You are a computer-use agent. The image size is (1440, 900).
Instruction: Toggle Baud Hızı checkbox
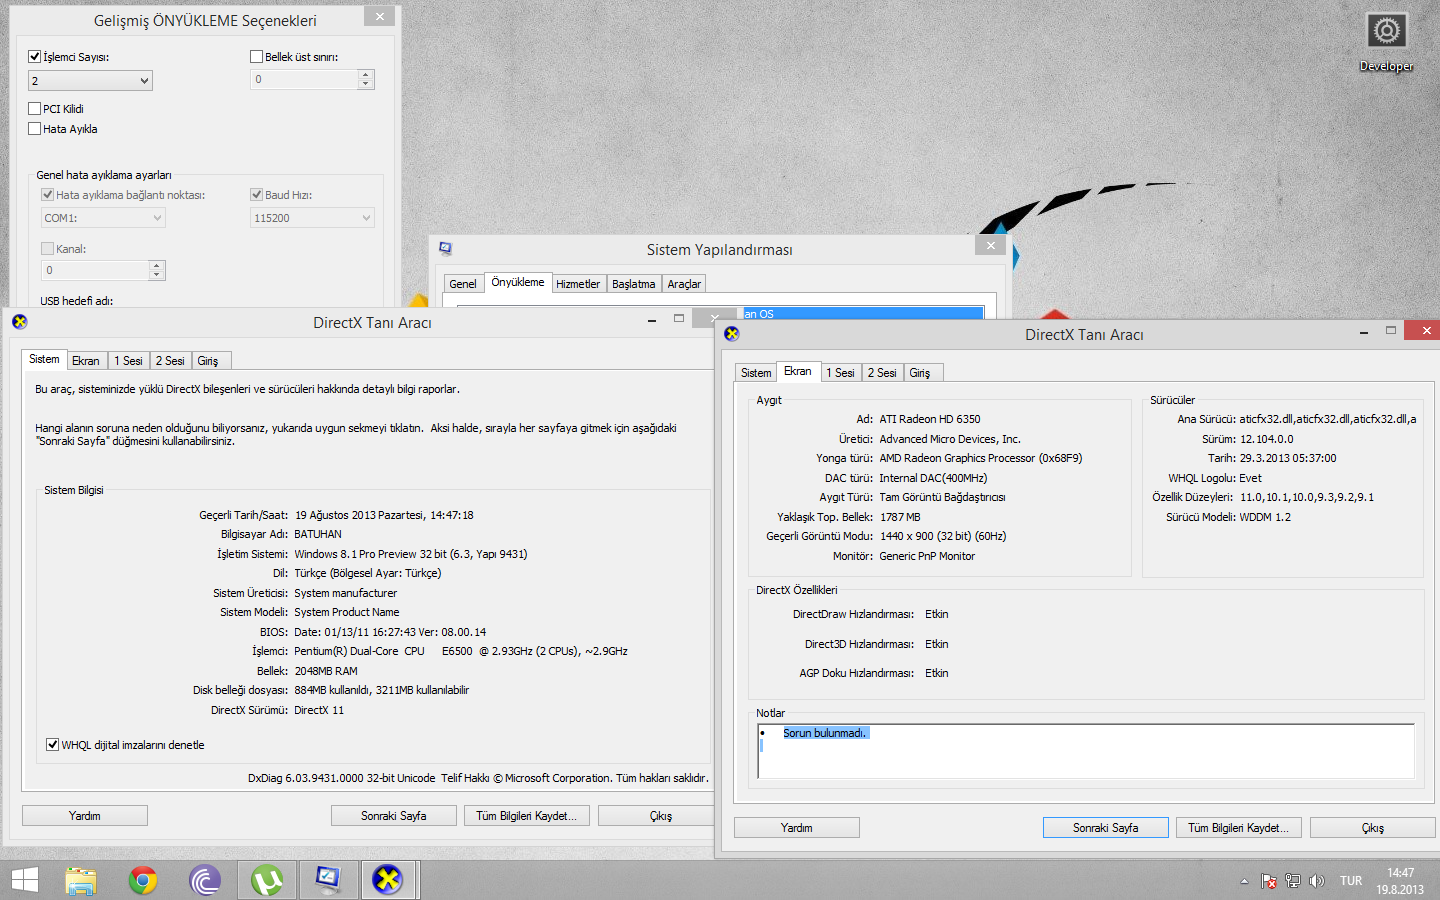click(x=257, y=195)
